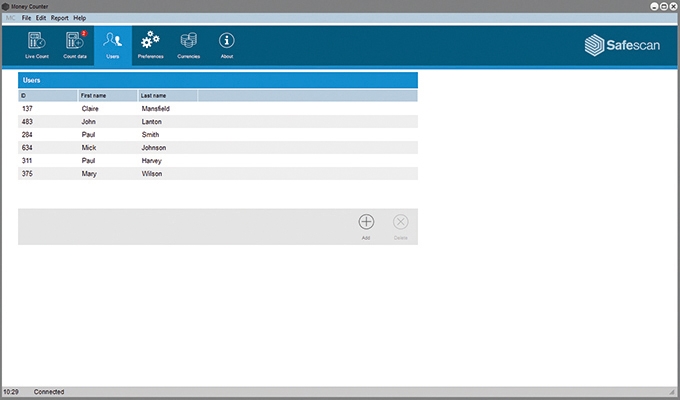Viewport: 680px width, 400px height.
Task: Sort by First name column header
Action: pos(107,96)
